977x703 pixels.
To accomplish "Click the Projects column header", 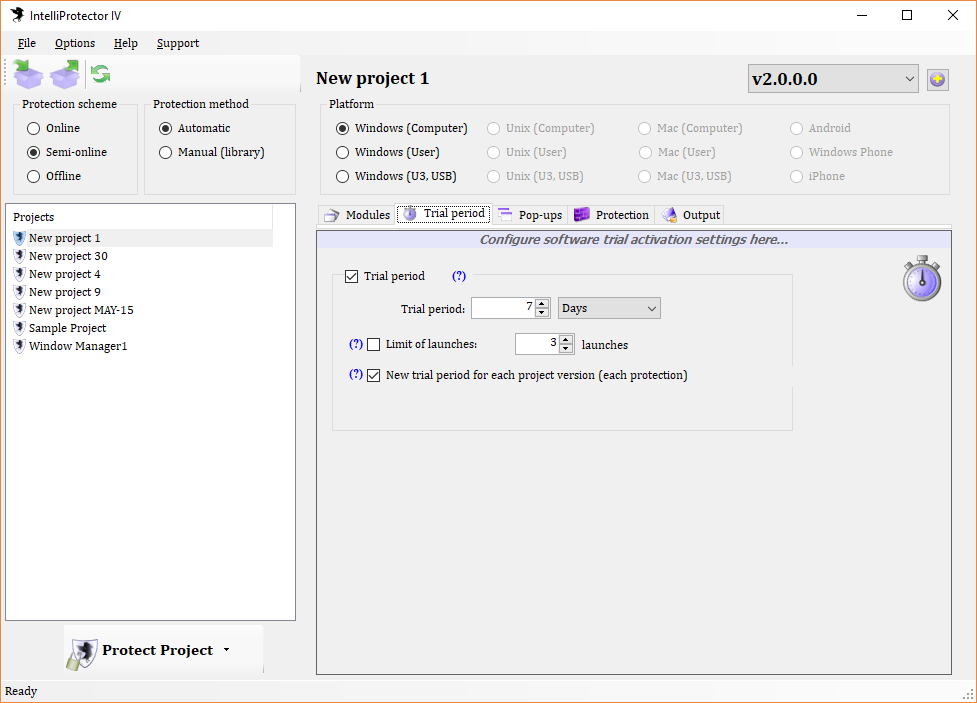I will coord(140,217).
